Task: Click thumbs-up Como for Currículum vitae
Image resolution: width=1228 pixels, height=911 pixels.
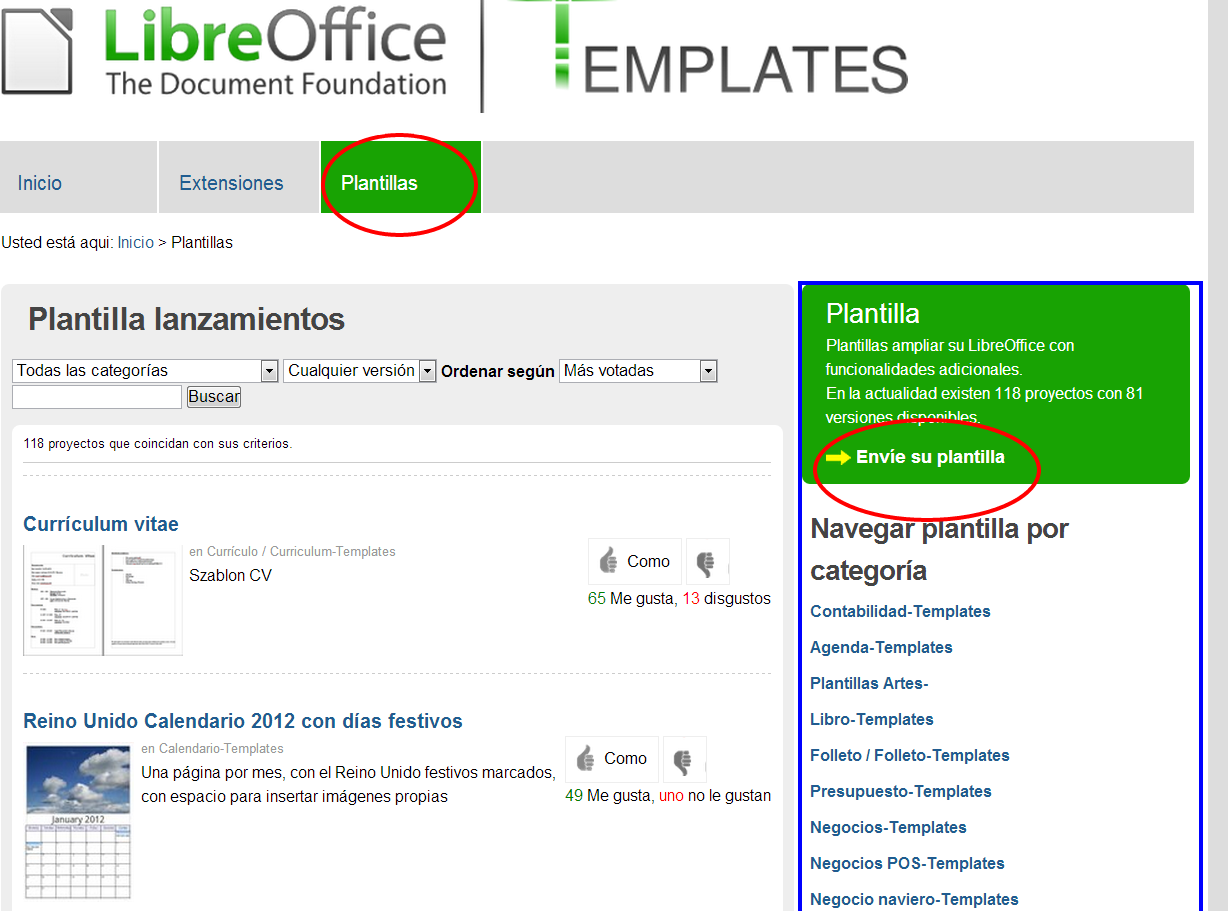Action: [635, 562]
